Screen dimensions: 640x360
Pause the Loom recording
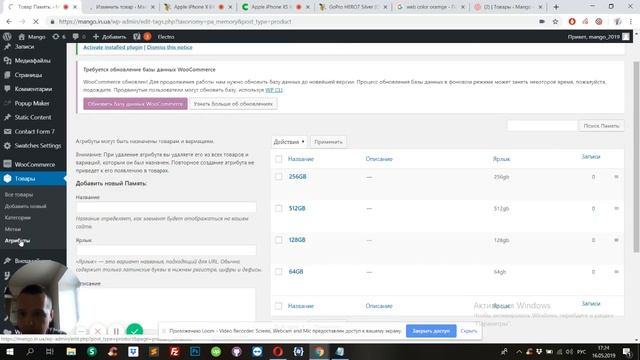pos(116,331)
